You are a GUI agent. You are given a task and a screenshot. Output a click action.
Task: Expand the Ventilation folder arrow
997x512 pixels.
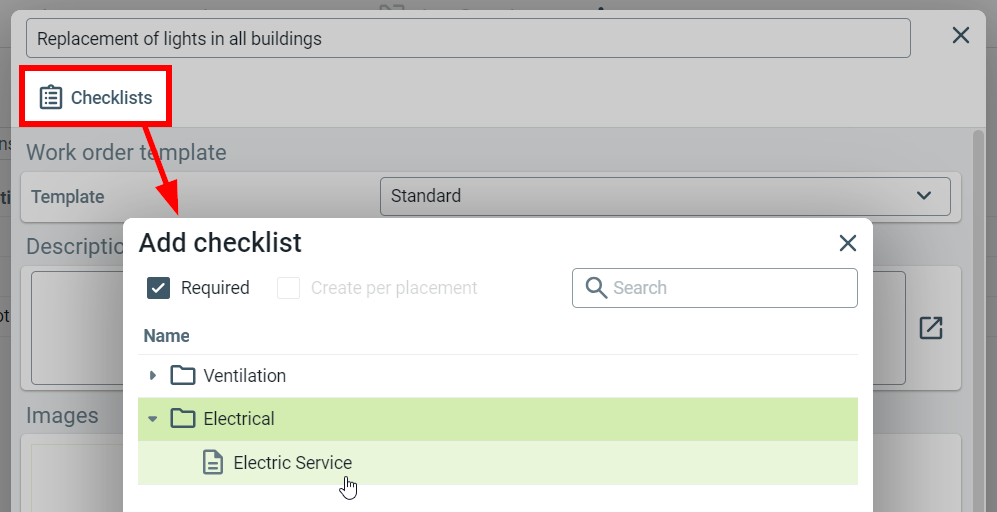[153, 376]
